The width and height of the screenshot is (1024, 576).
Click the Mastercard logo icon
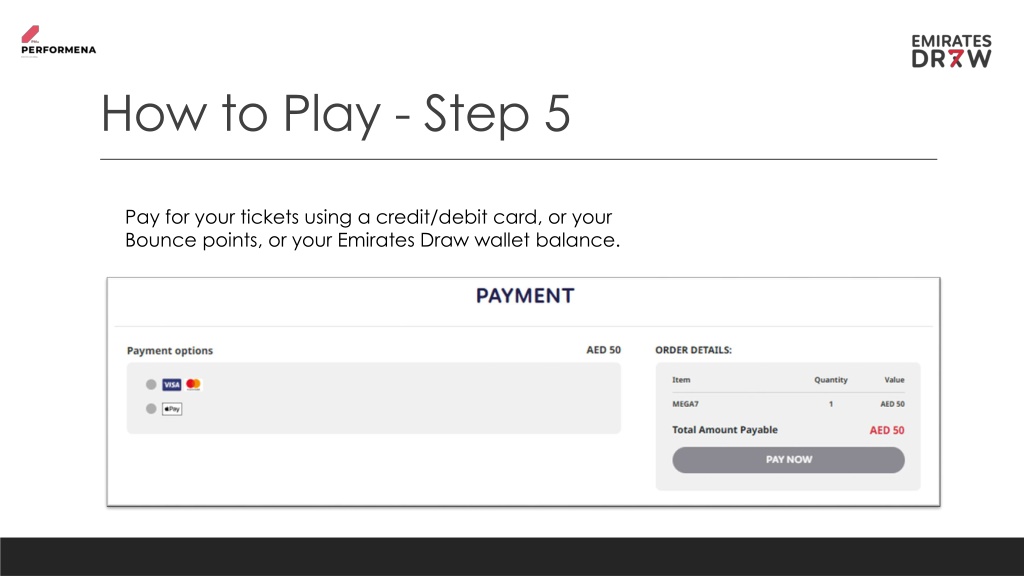click(x=193, y=384)
